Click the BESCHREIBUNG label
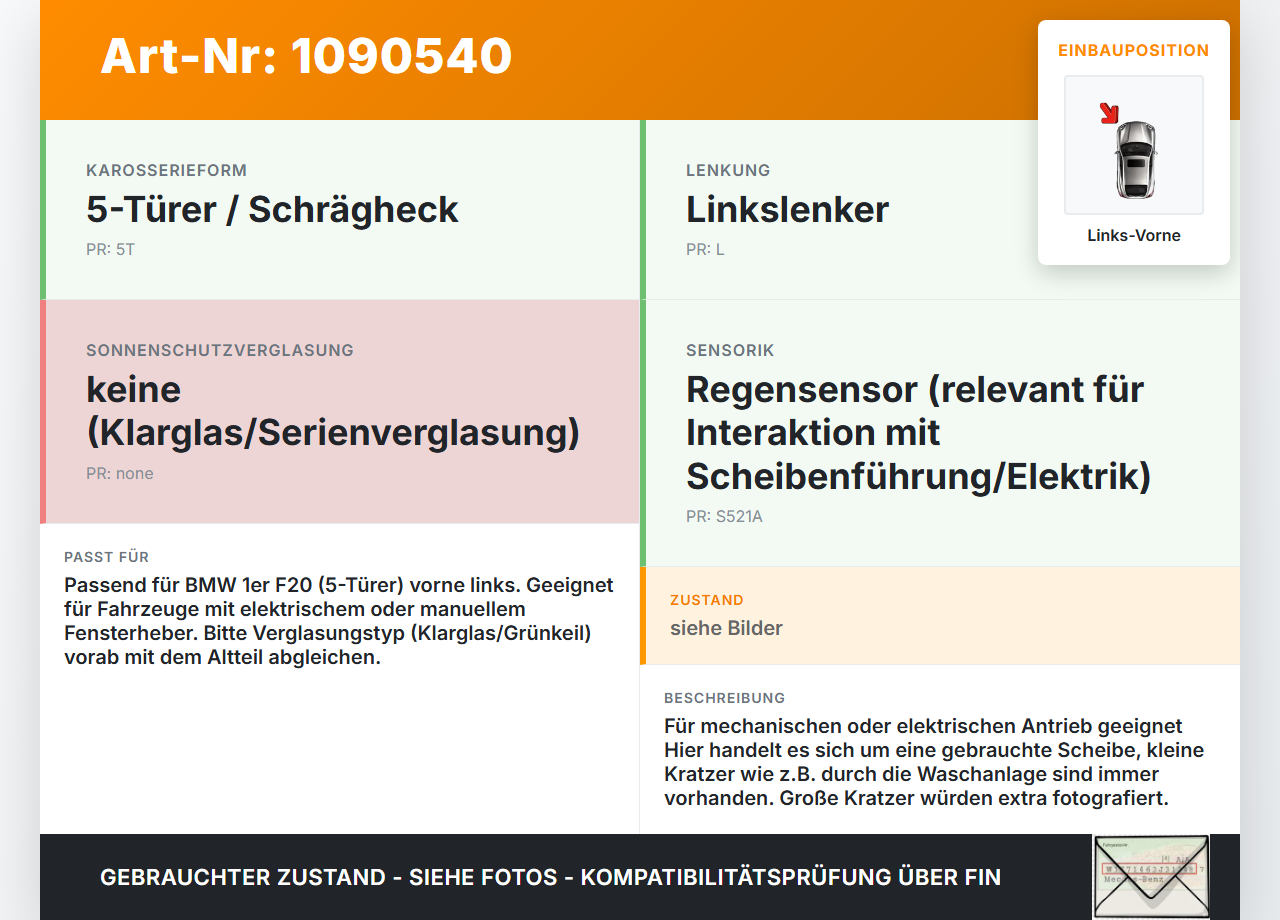The width and height of the screenshot is (1280, 920). coord(724,698)
